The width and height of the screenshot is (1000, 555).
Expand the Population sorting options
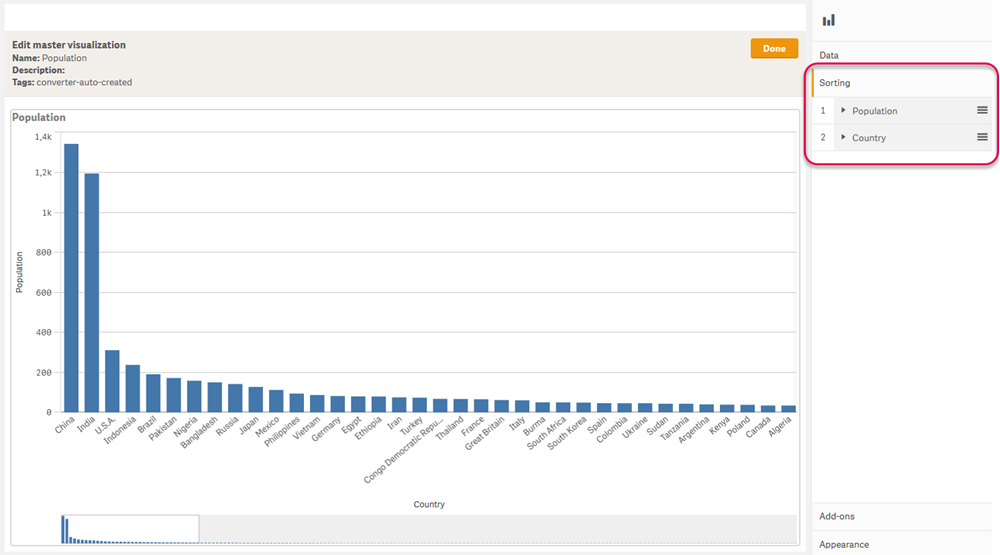click(843, 110)
